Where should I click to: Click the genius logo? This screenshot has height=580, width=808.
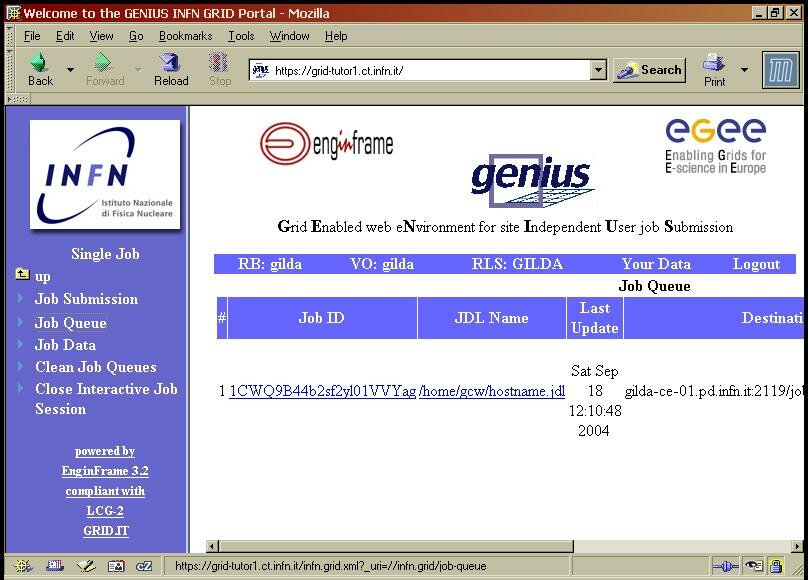tap(533, 180)
